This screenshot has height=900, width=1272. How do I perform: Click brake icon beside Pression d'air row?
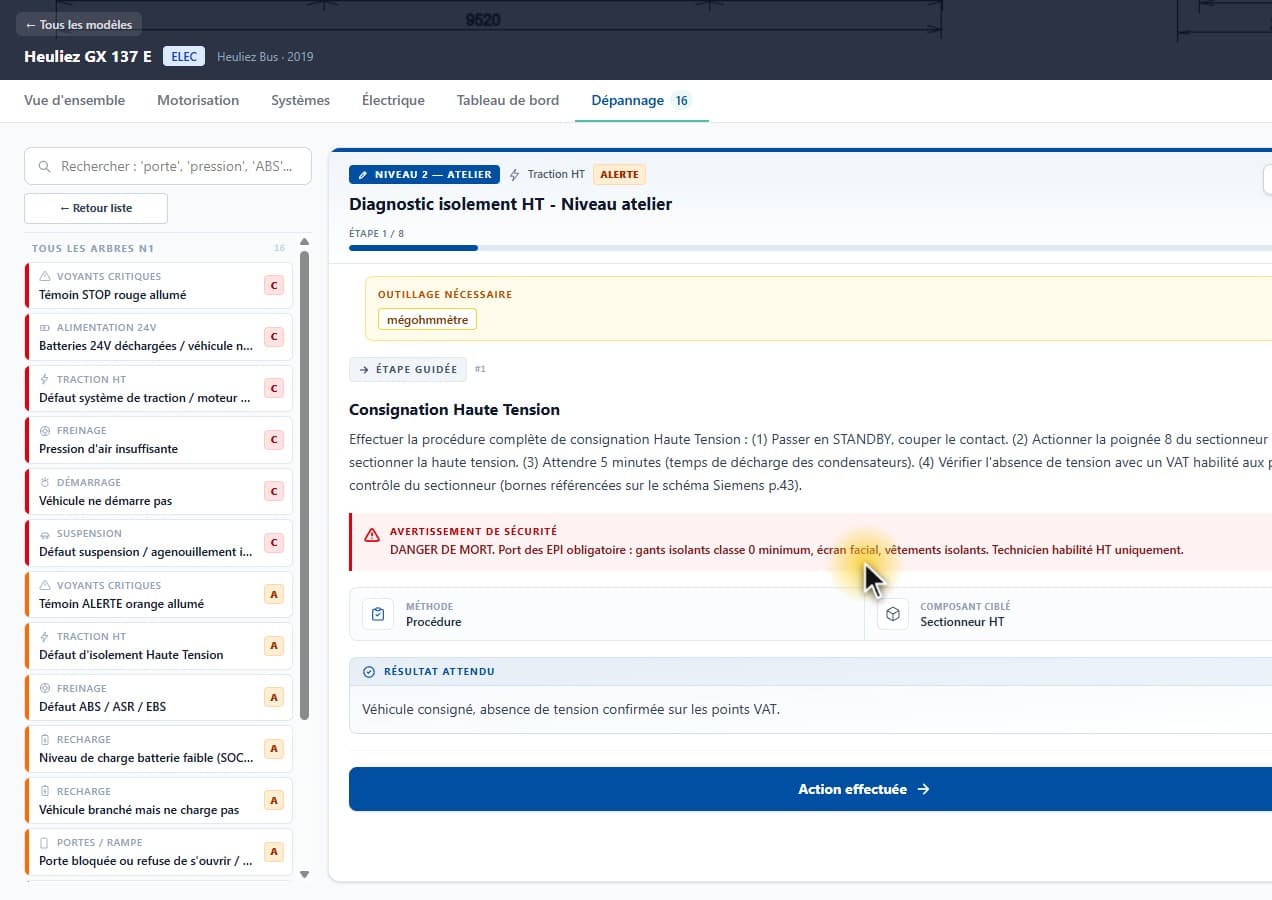point(44,431)
